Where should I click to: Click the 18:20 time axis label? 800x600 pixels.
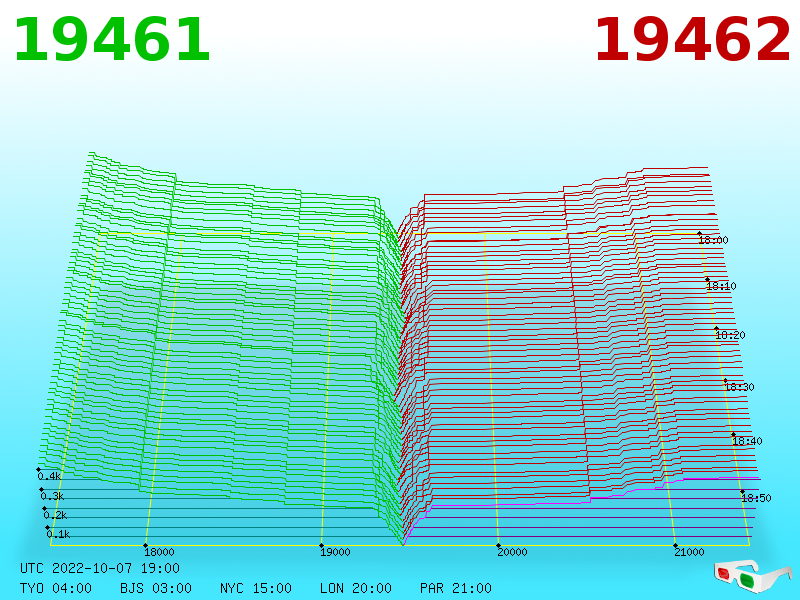click(x=730, y=335)
